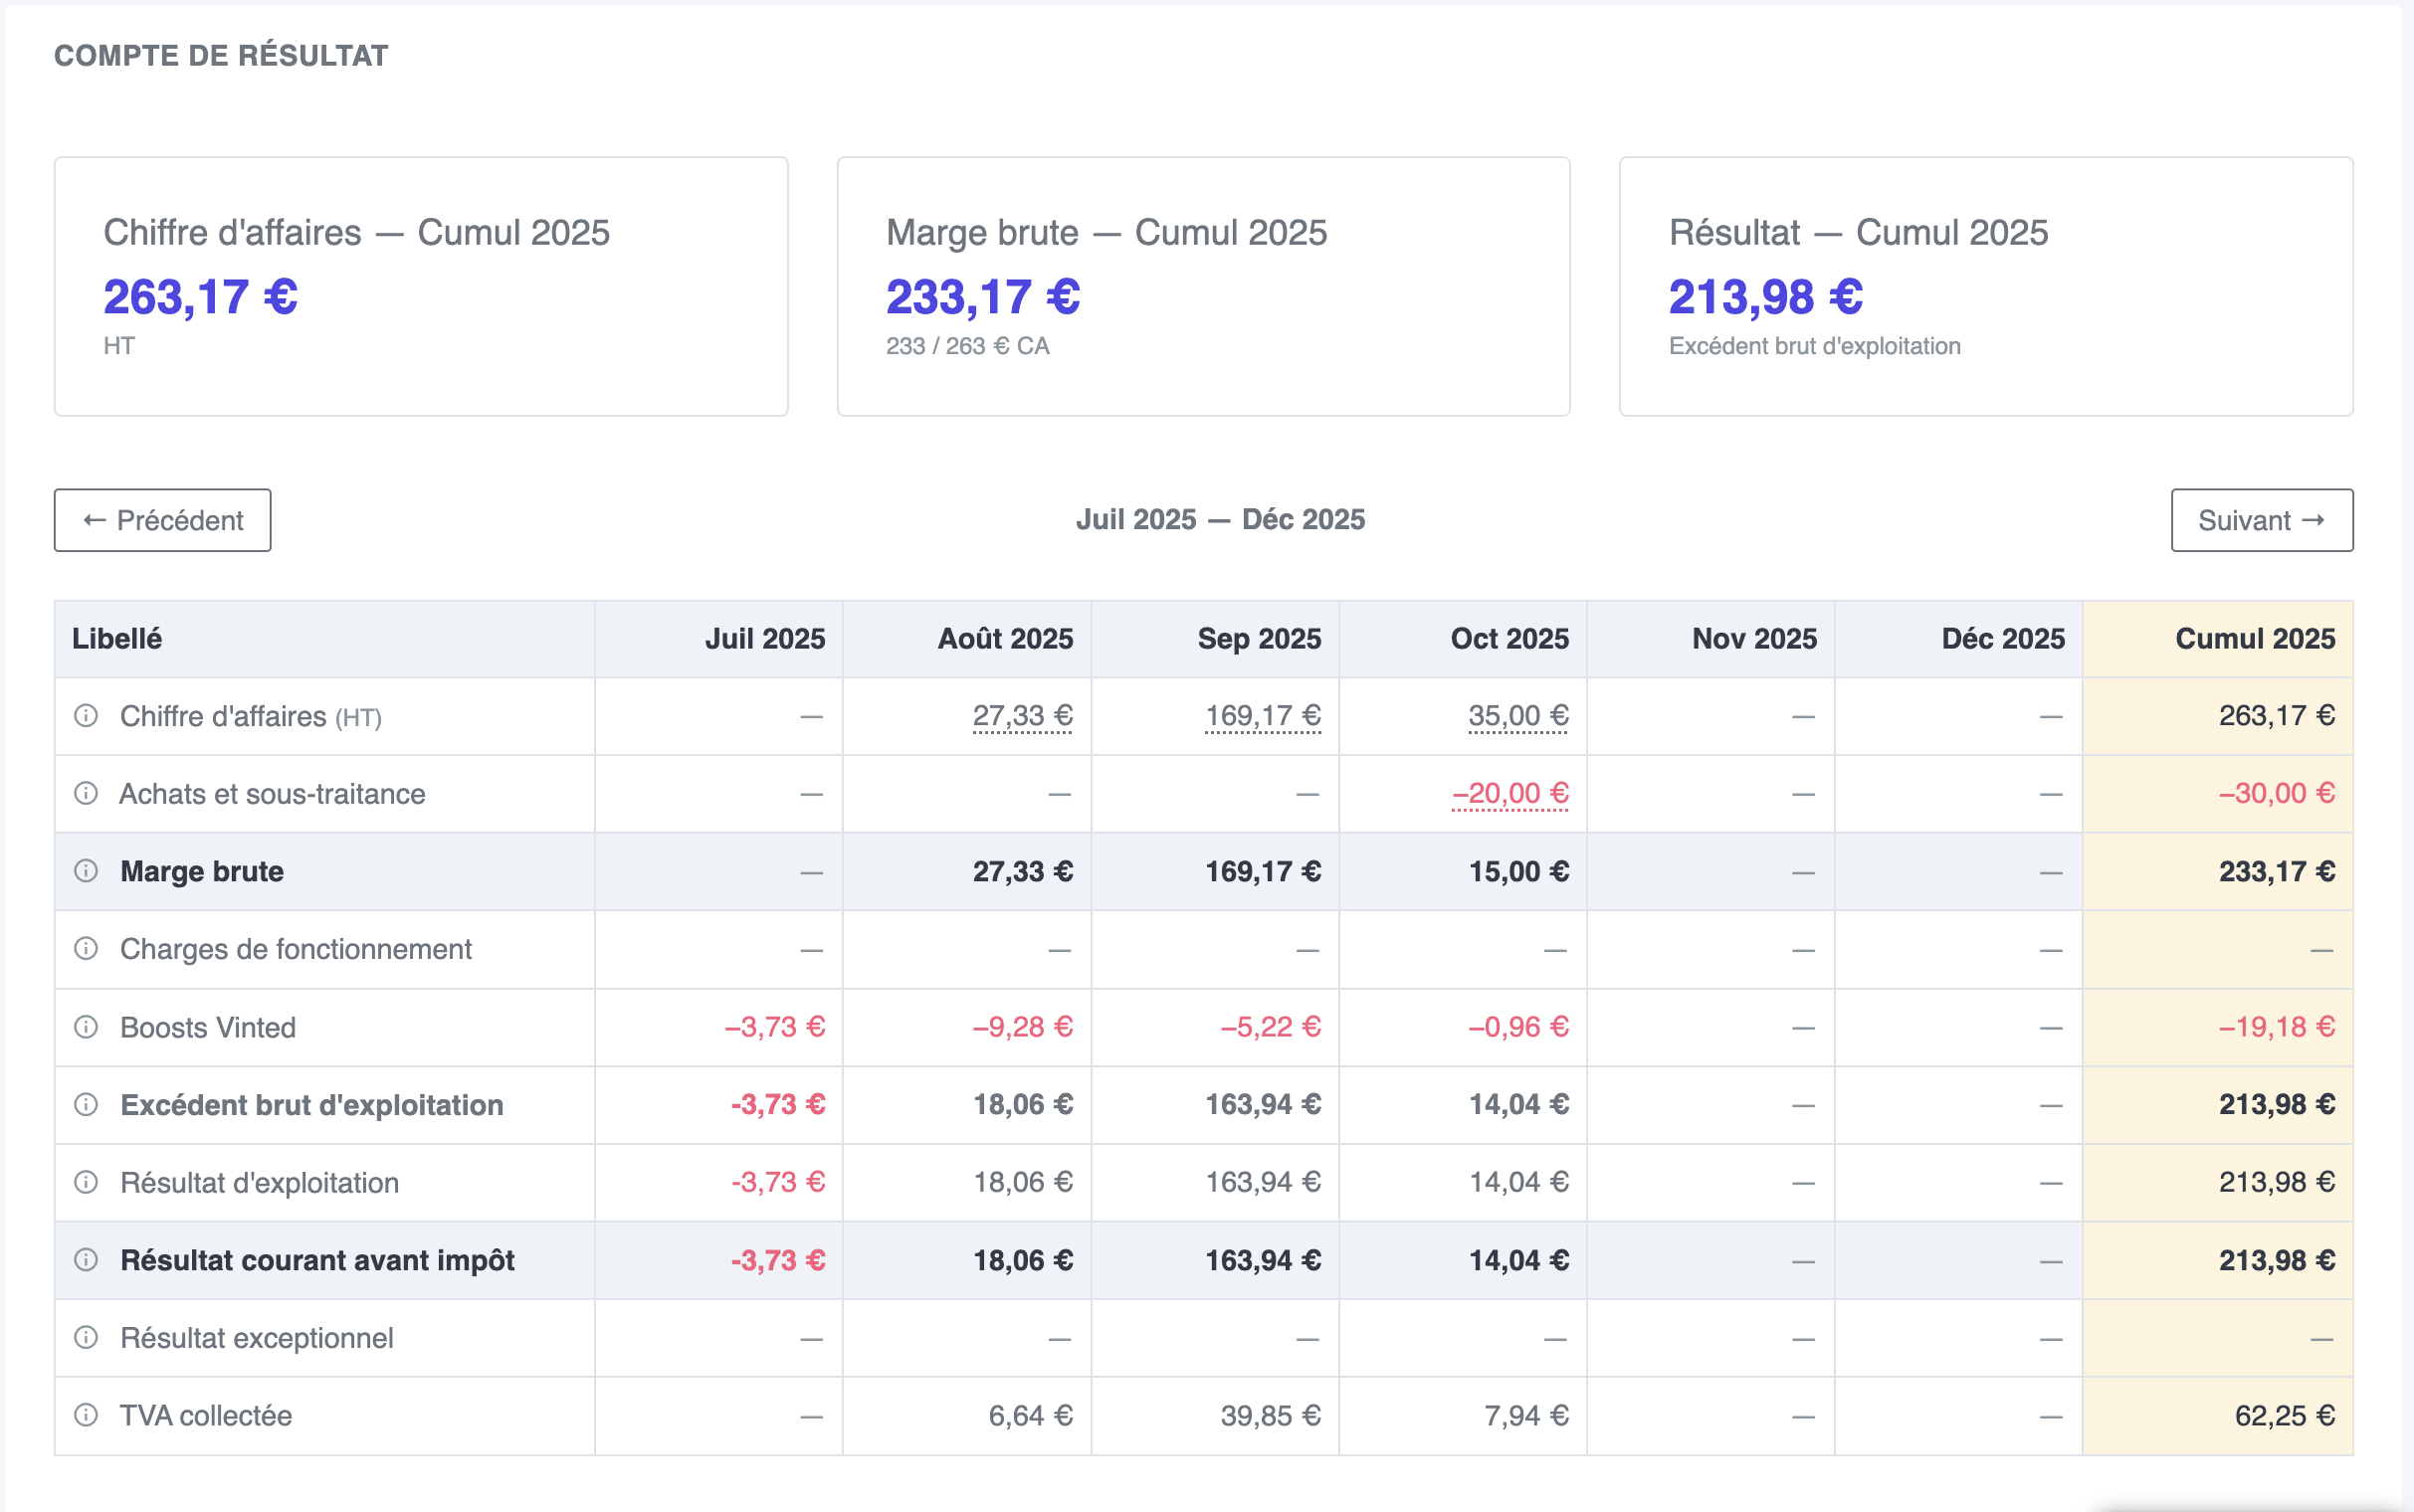The image size is (2414, 1512).
Task: Click info icon beside Excédent brut d'exploitation
Action: [x=86, y=1105]
